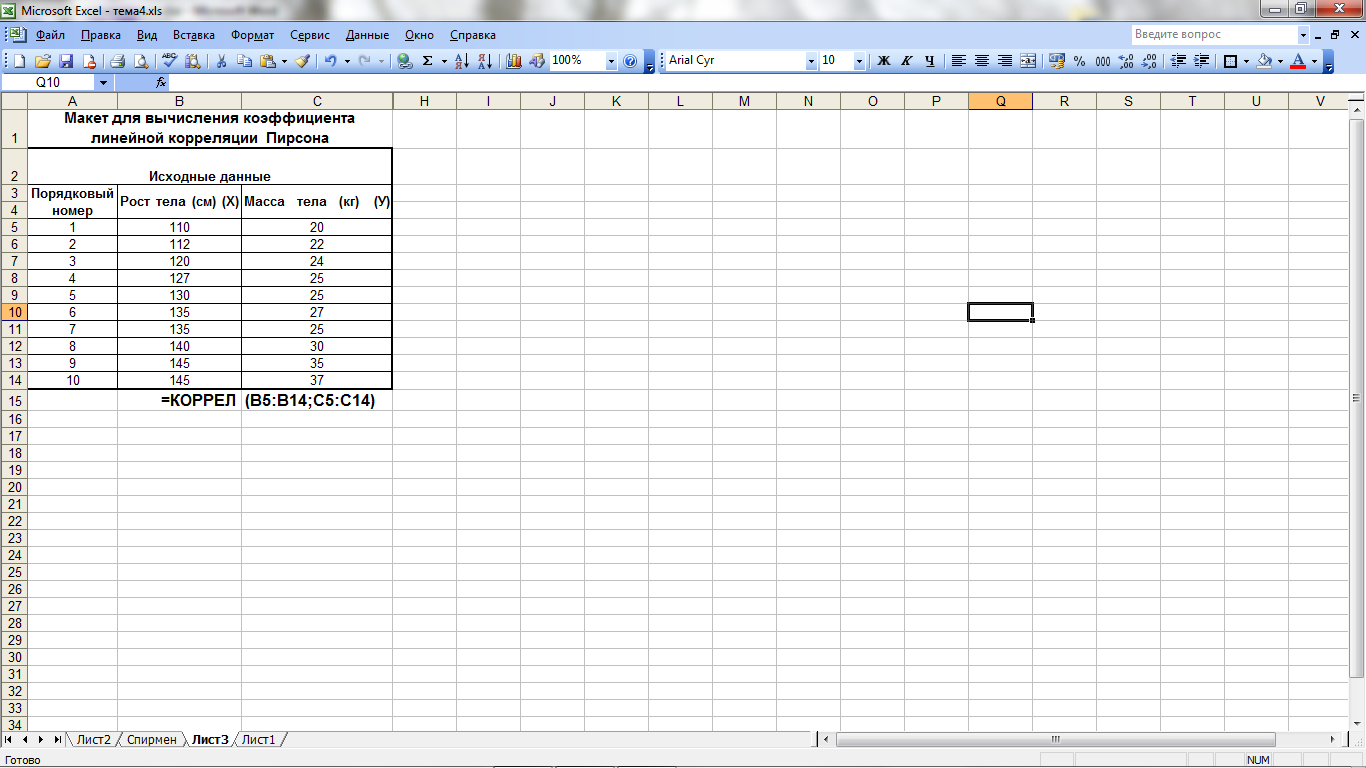Toggle align right
This screenshot has width=1366, height=768.
pos(1005,61)
